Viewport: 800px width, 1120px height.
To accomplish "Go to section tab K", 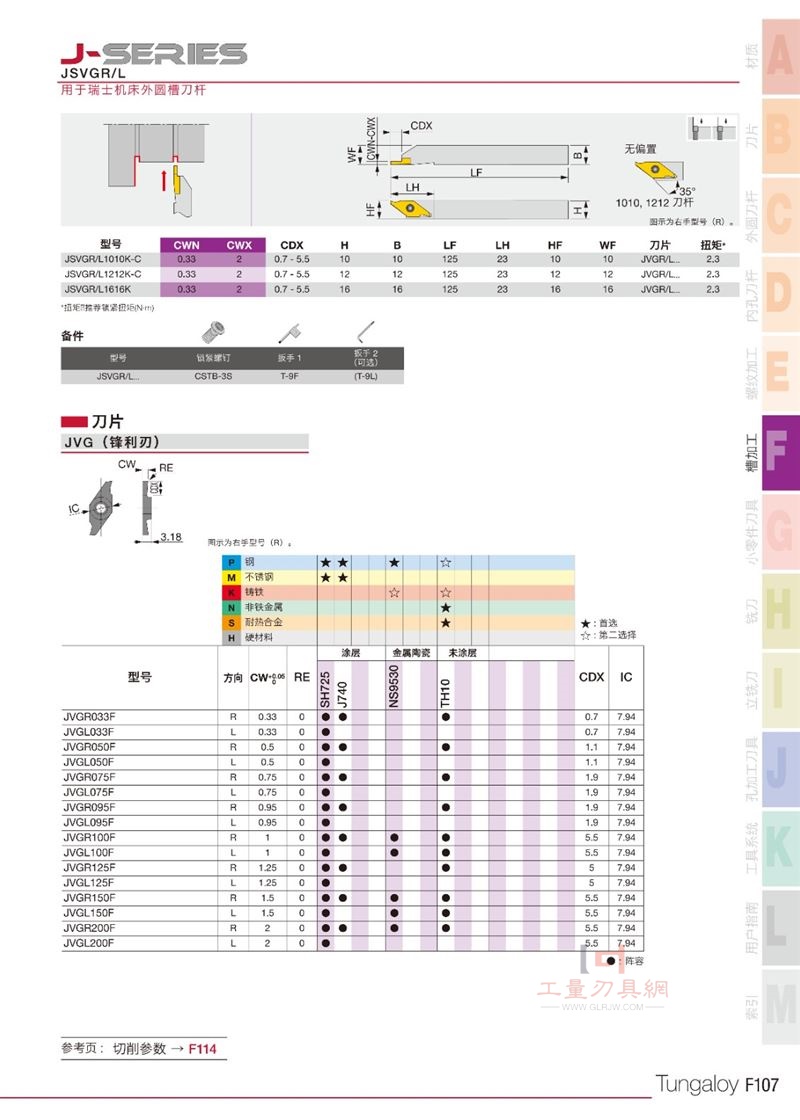I will pos(780,849).
